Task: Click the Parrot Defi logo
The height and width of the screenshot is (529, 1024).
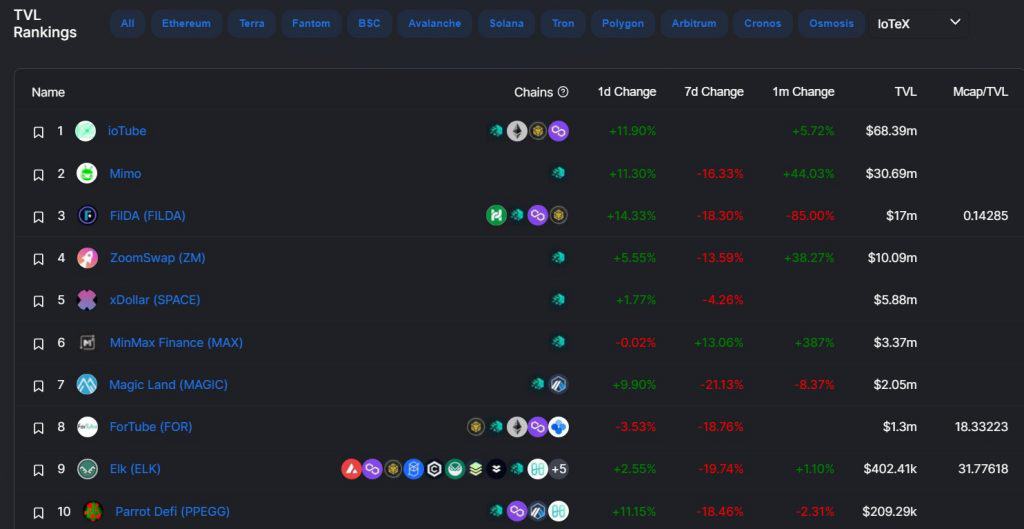Action: (x=93, y=511)
